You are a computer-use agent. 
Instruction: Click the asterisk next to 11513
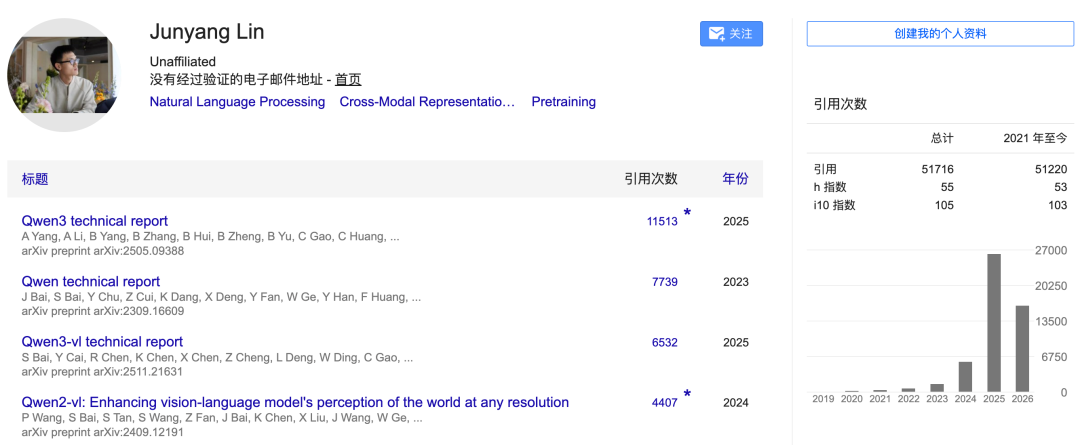tap(687, 213)
